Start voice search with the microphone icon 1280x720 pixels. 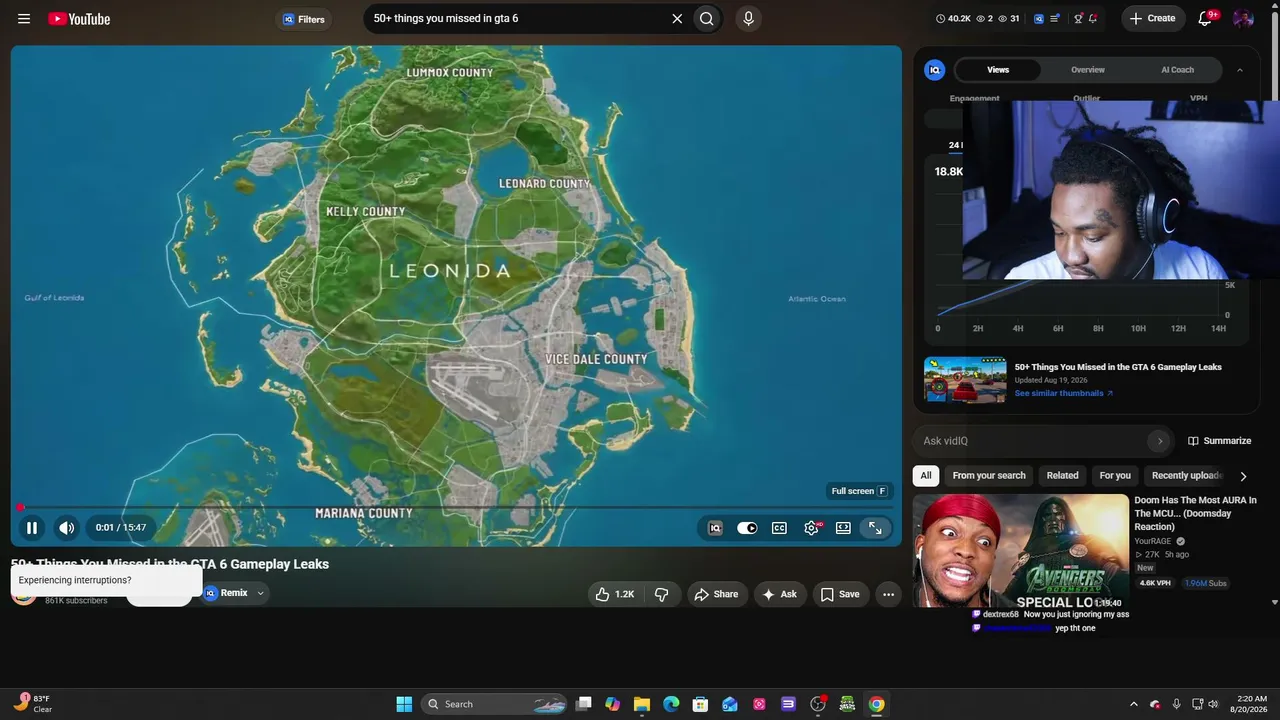click(748, 19)
